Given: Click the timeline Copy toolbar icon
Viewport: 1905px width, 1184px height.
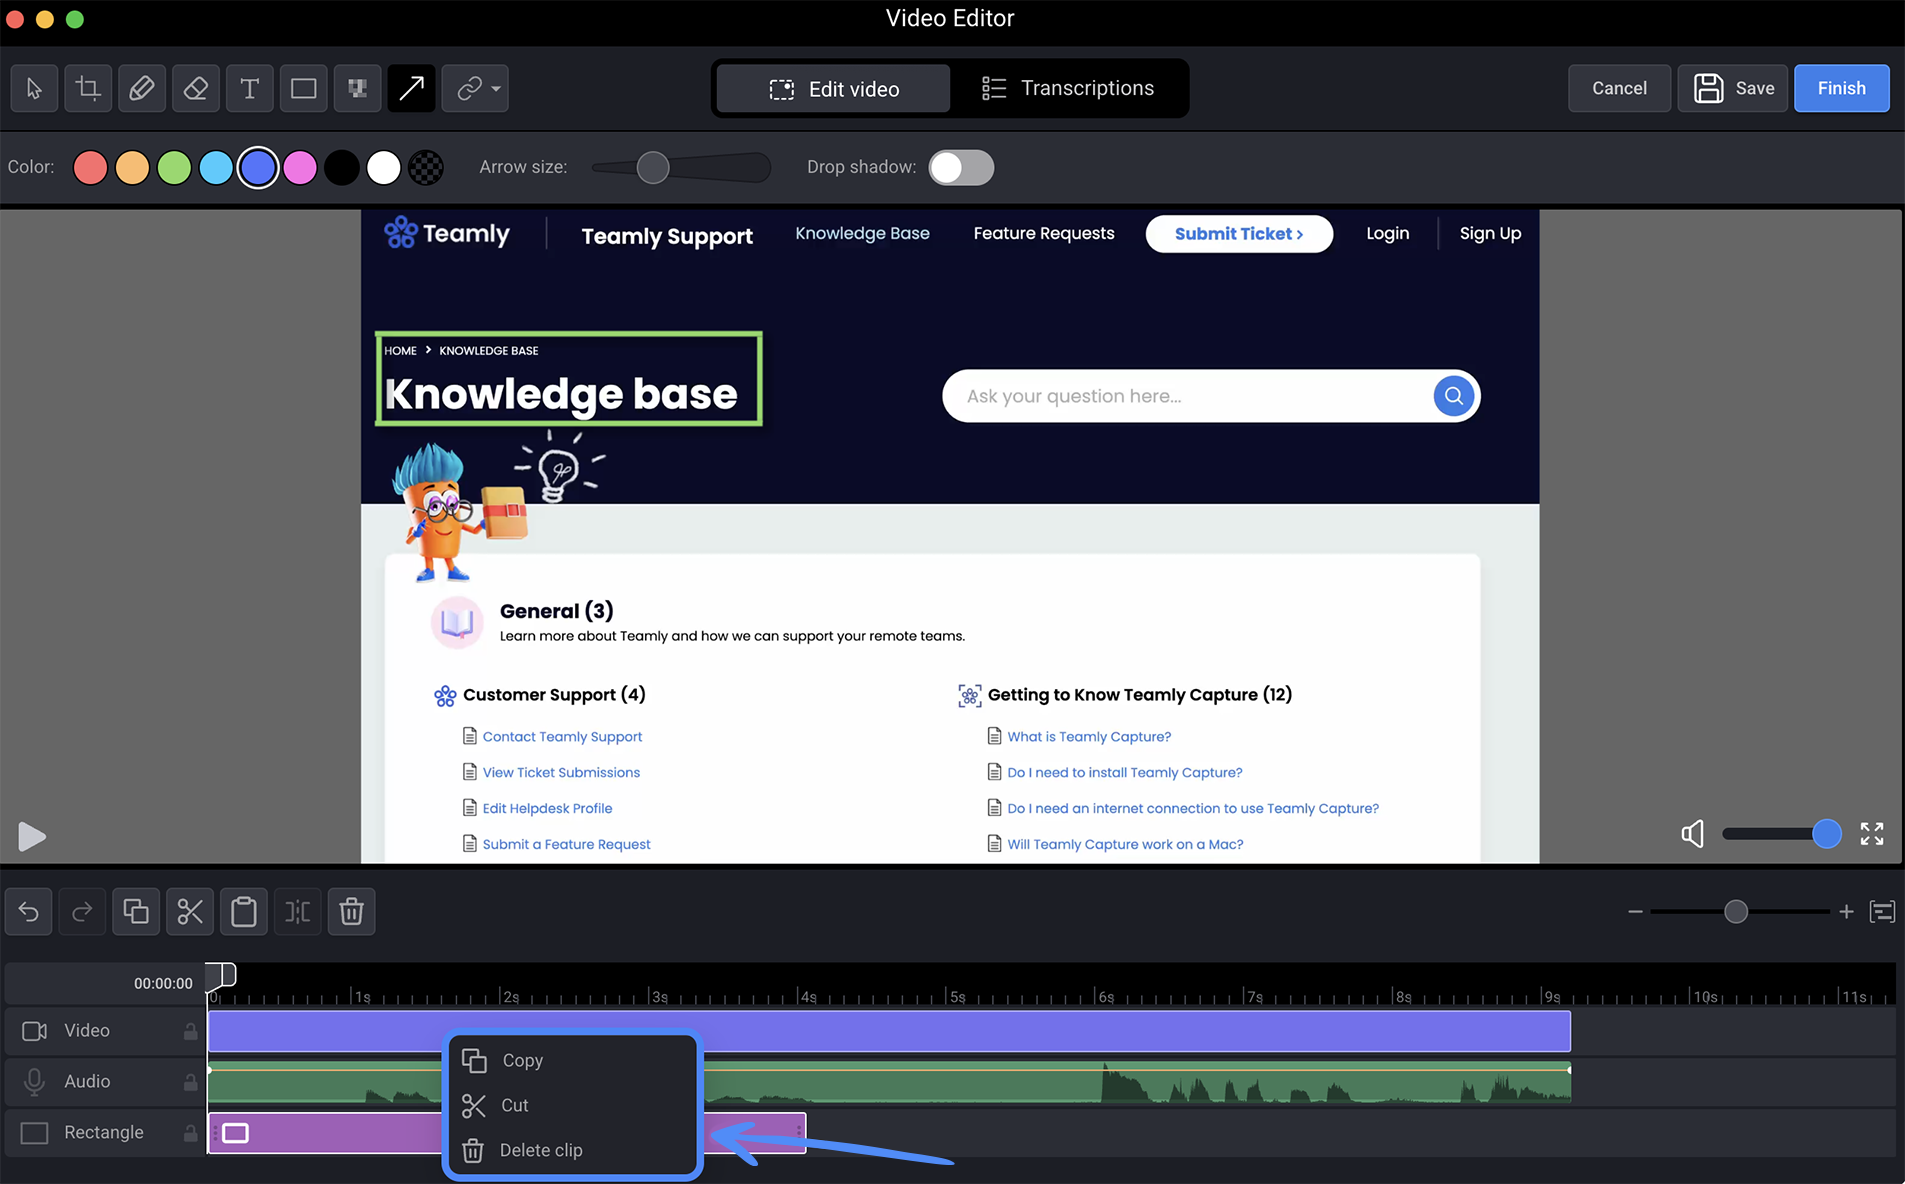Looking at the screenshot, I should pyautogui.click(x=136, y=912).
